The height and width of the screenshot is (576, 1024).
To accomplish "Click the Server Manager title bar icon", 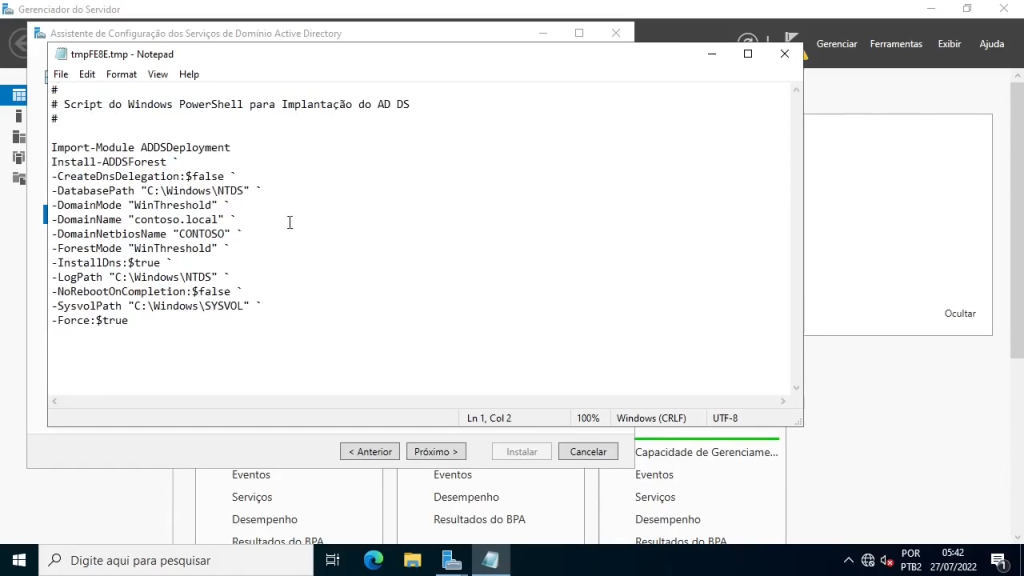I will click(x=8, y=9).
